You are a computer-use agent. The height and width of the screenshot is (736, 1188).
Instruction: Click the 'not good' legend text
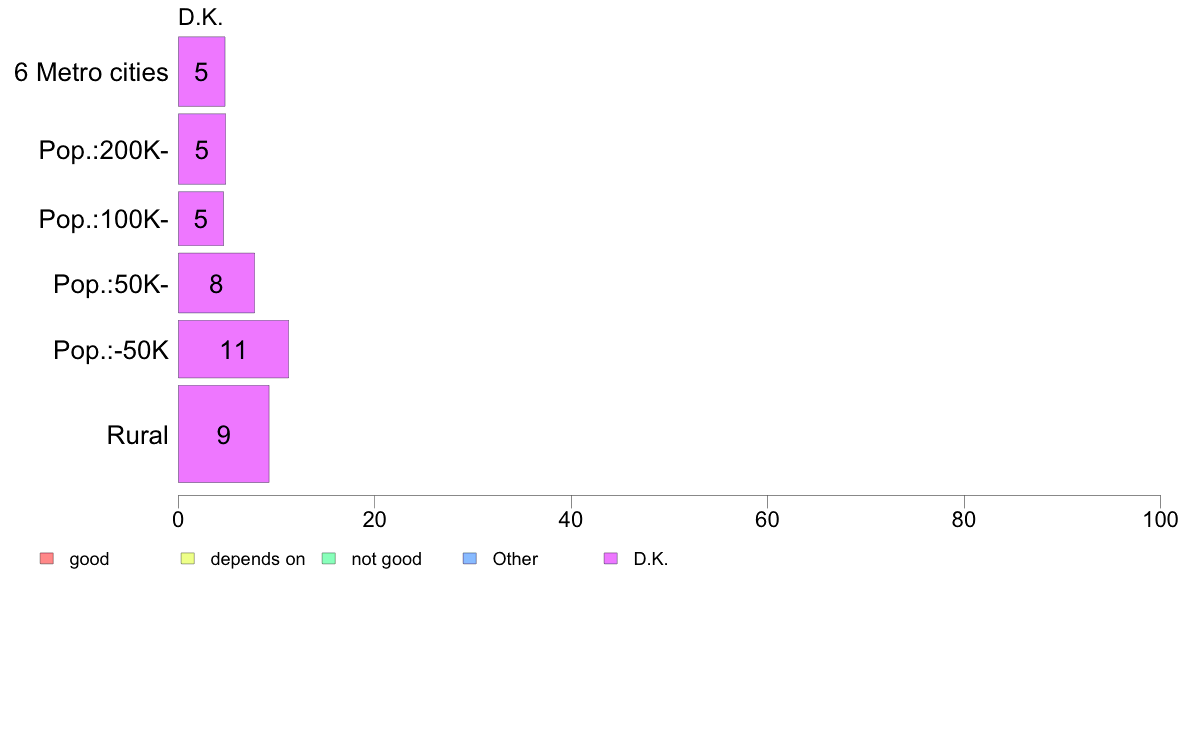pyautogui.click(x=386, y=559)
